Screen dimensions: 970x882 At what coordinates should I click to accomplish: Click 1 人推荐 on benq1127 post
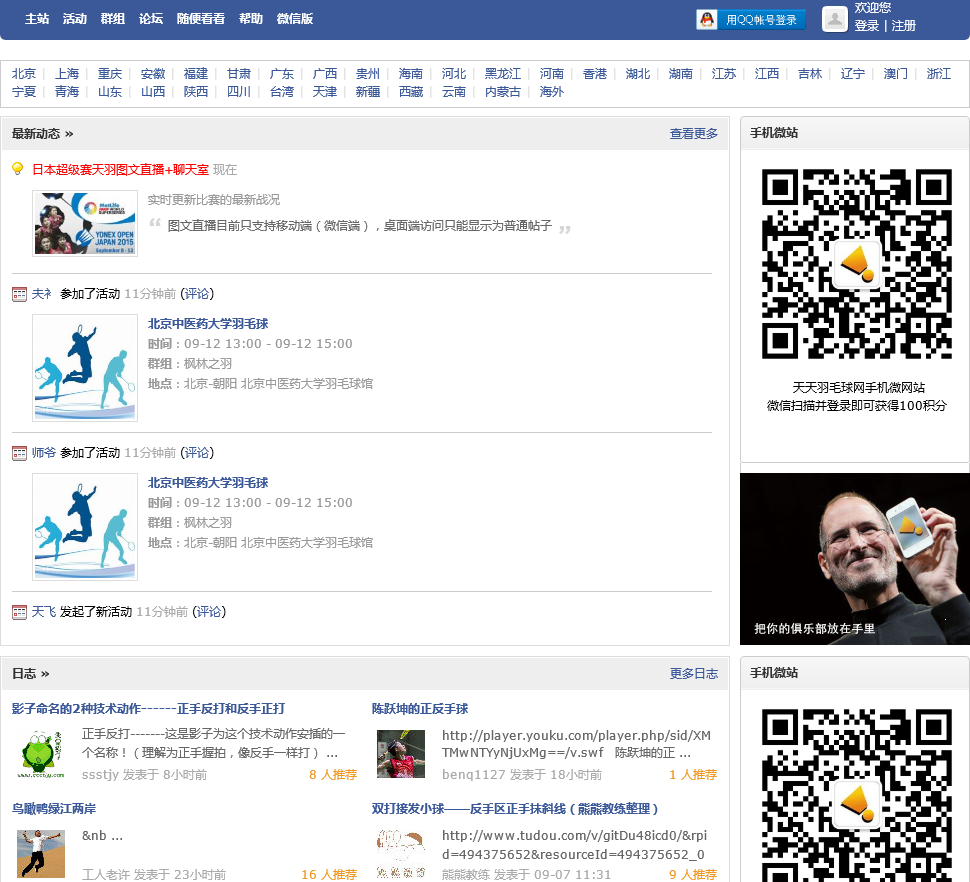tap(693, 774)
